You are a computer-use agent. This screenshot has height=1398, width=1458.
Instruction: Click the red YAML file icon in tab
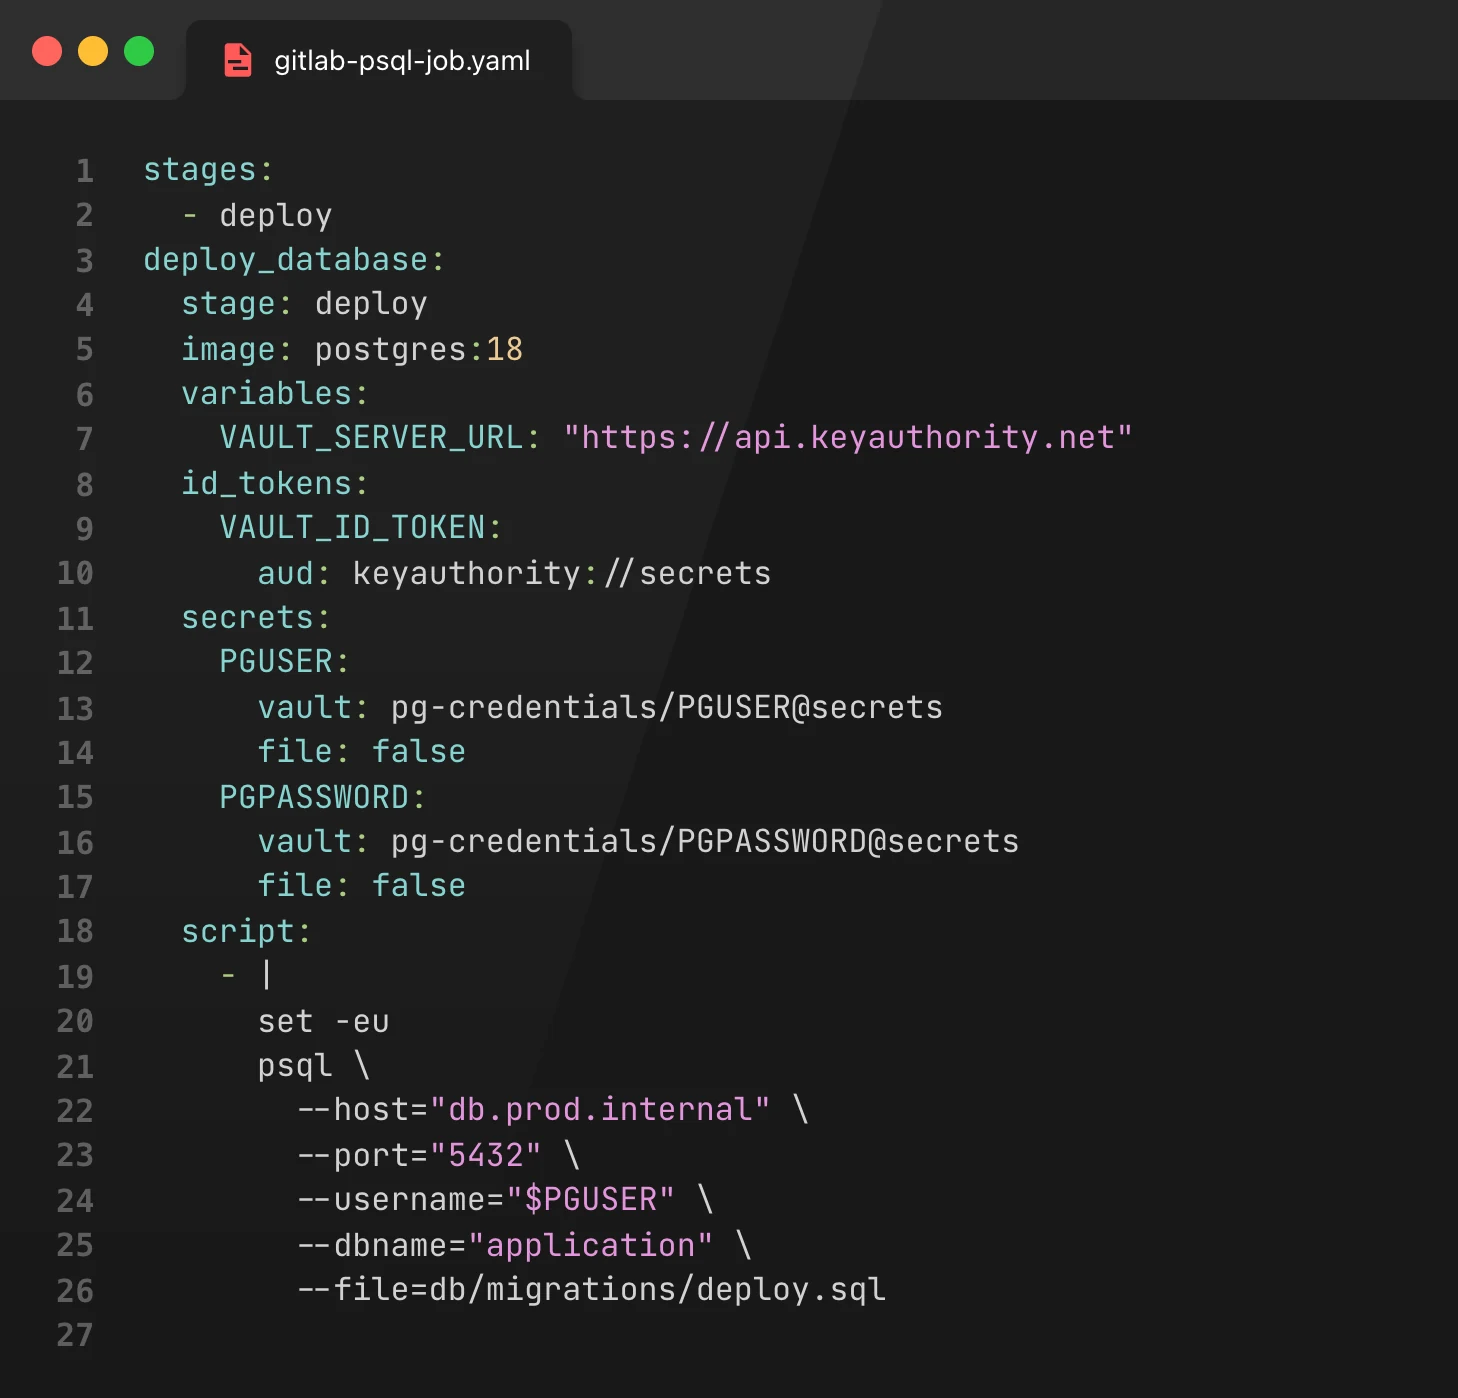coord(238,60)
